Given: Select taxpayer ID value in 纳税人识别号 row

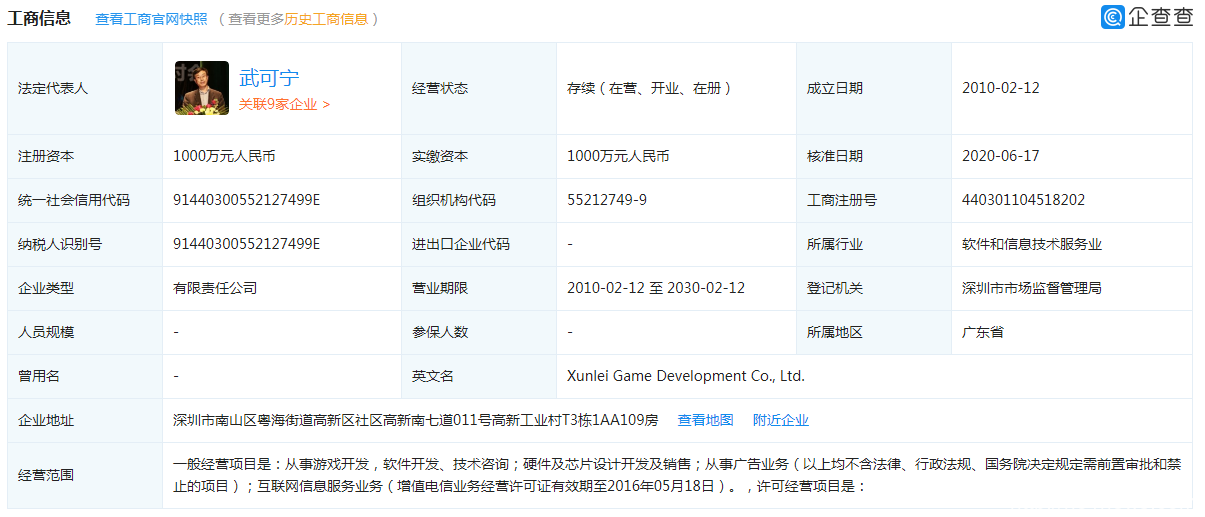Looking at the screenshot, I should tap(247, 244).
